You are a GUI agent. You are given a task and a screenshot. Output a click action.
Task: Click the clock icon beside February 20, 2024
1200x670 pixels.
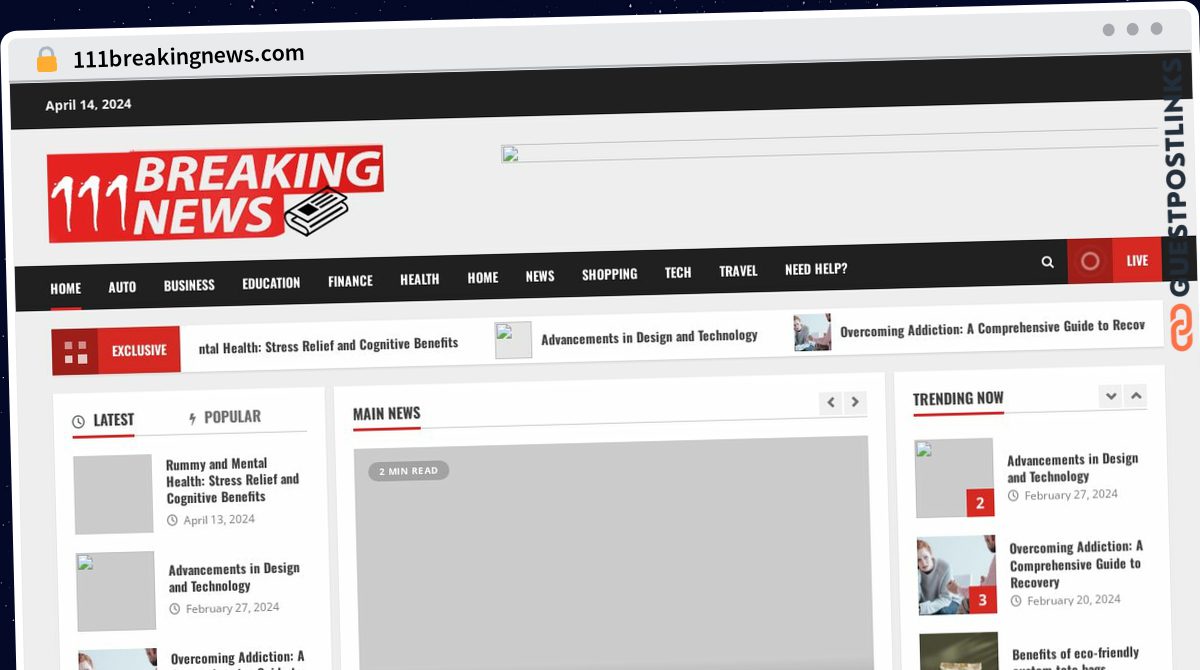pos(1016,601)
